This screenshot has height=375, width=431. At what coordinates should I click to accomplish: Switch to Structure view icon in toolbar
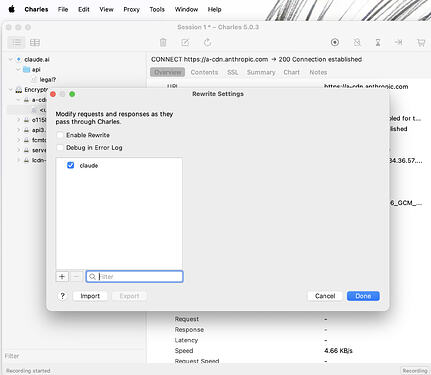coord(16,43)
